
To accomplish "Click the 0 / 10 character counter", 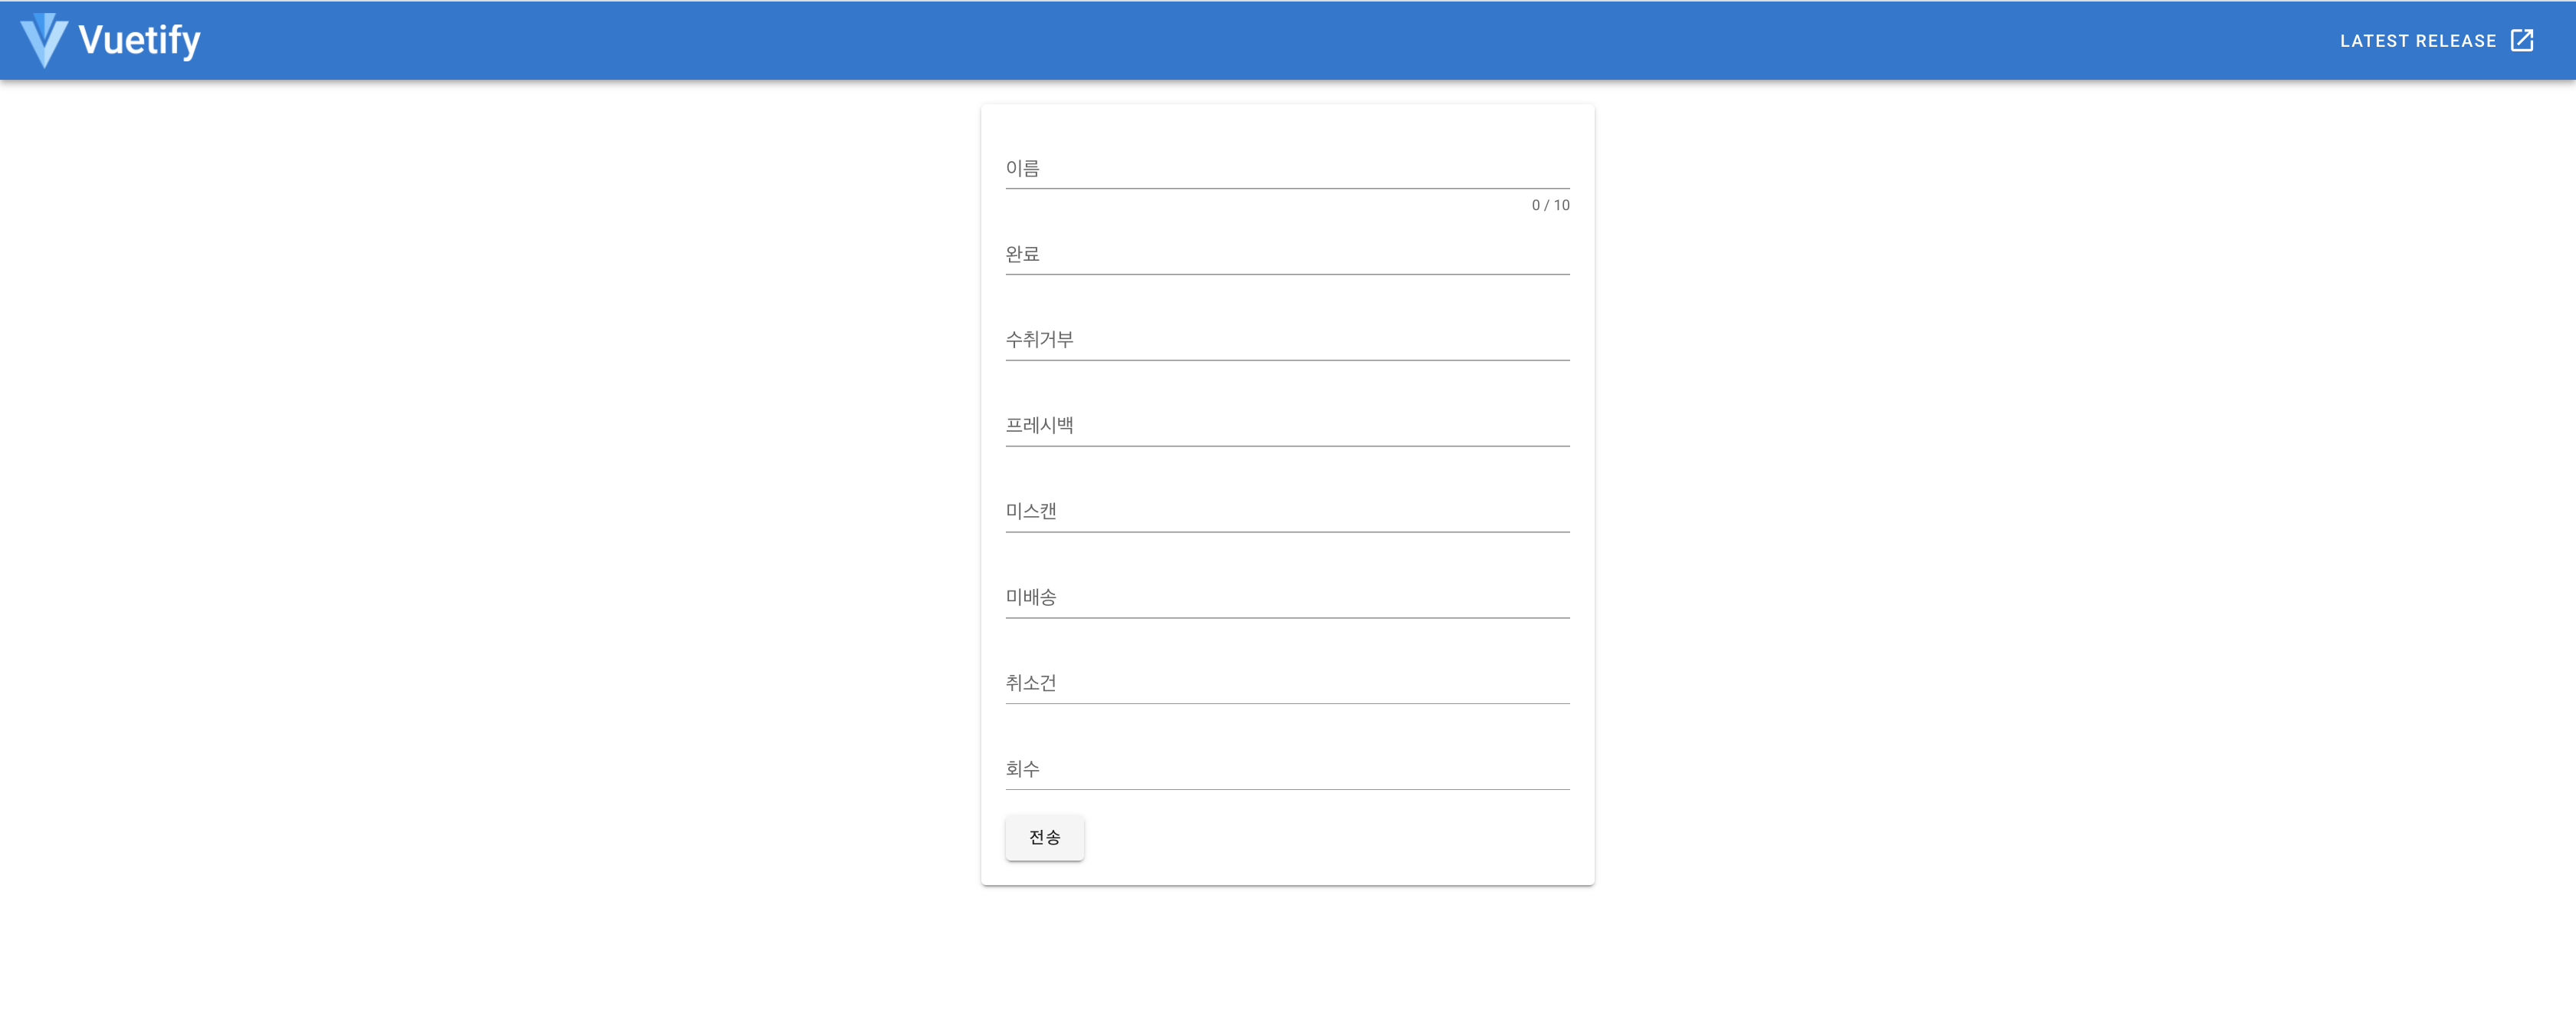I will click(x=1550, y=205).
